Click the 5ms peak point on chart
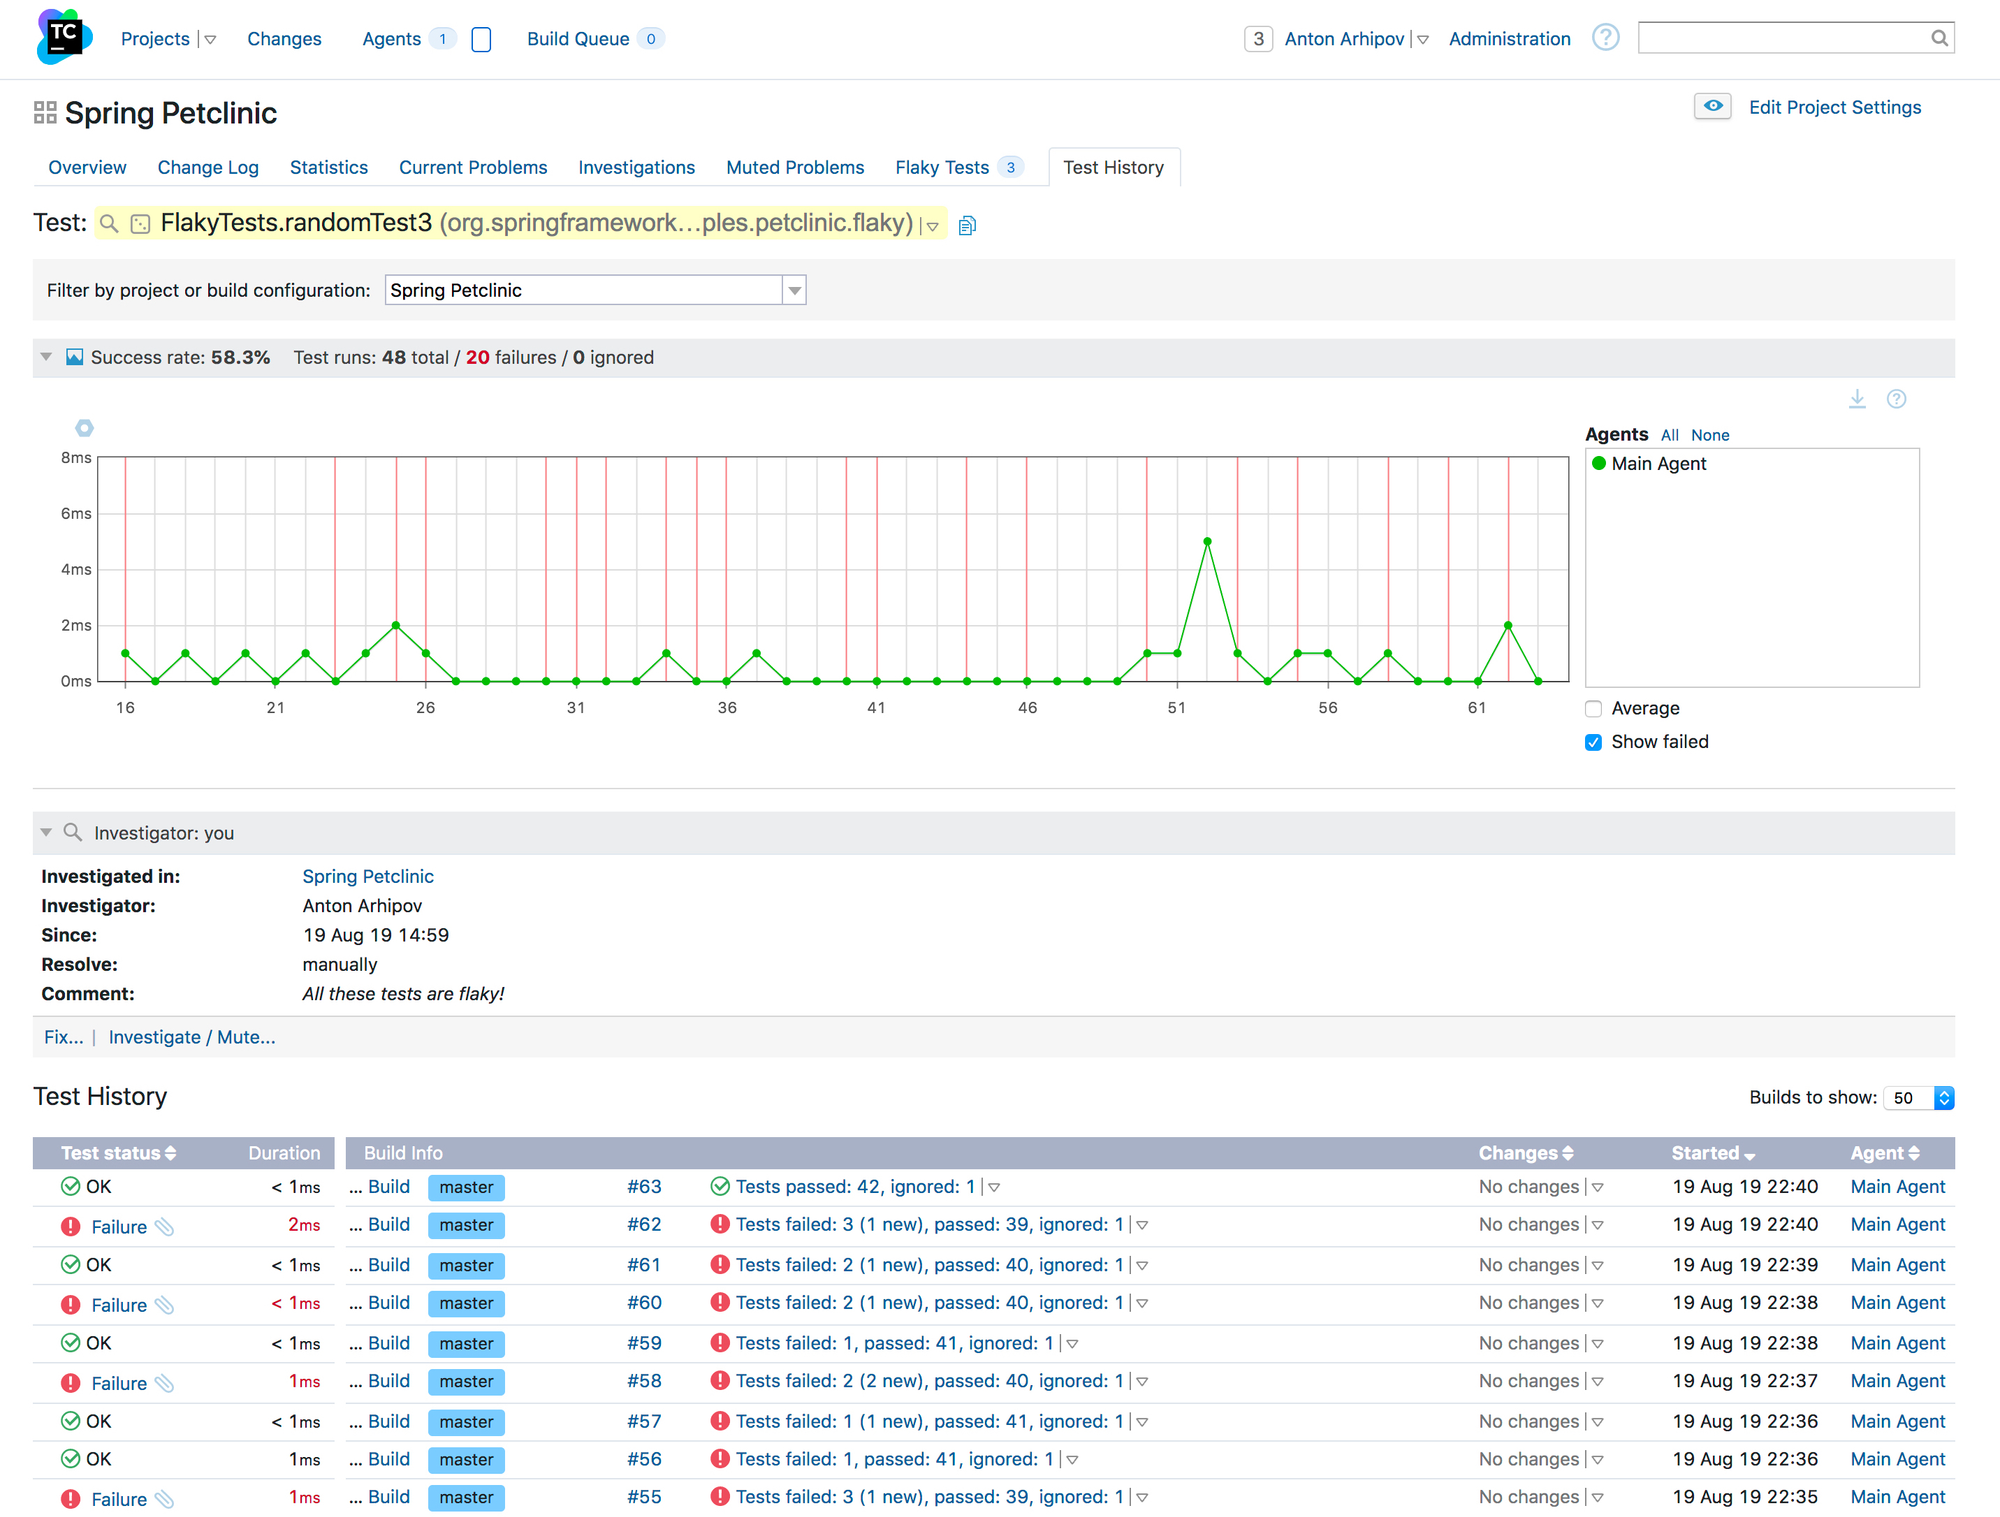Image resolution: width=2000 pixels, height=1517 pixels. (x=1208, y=541)
